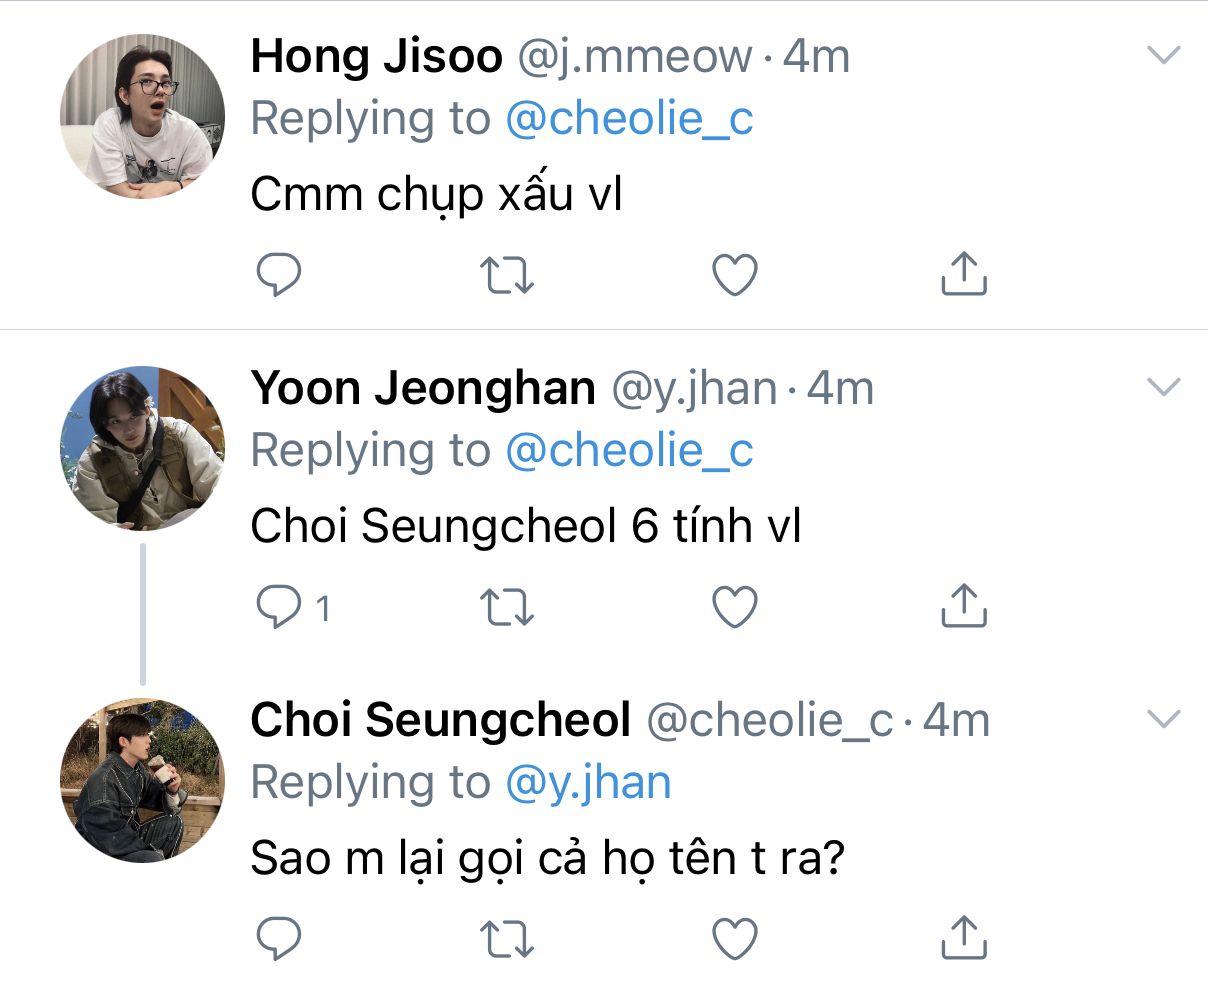Like Yoon Jeonghan's tweet
This screenshot has height=989, width=1208.
pyautogui.click(x=735, y=607)
